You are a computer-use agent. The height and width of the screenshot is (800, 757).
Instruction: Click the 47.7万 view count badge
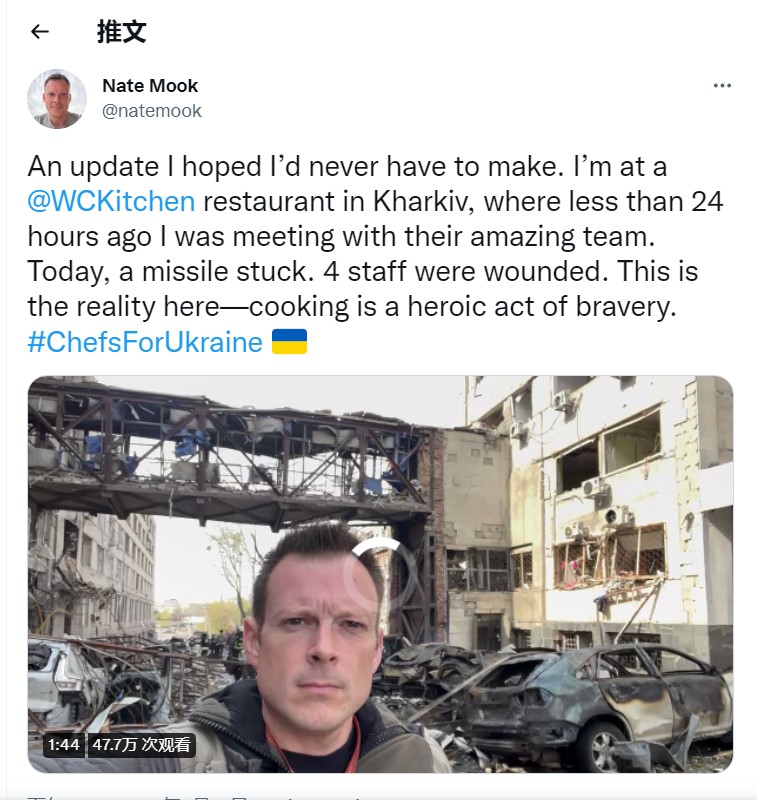(141, 745)
